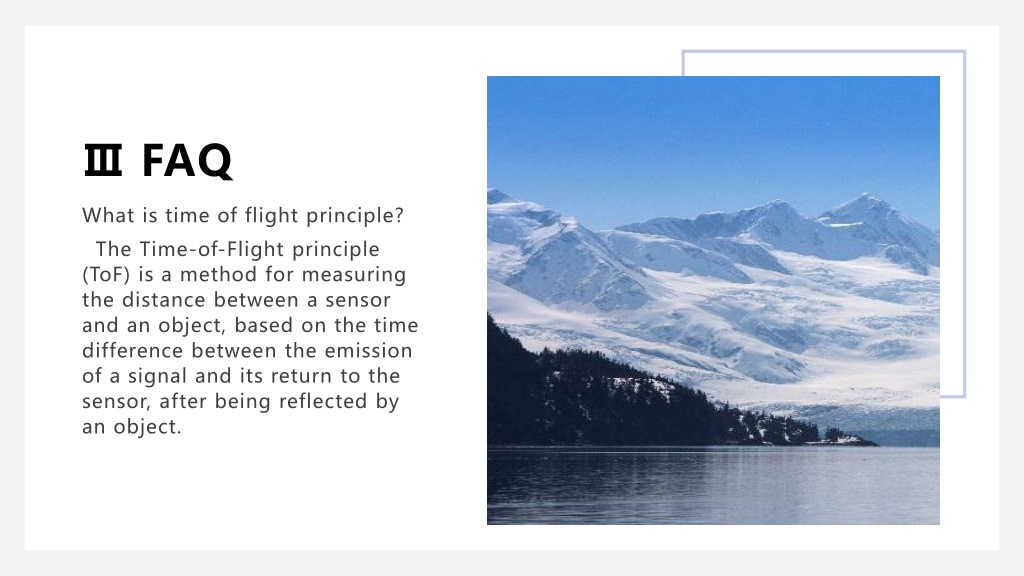Viewport: 1024px width, 576px height.
Task: Click the snowy mountain peak in photo
Action: 865,199
